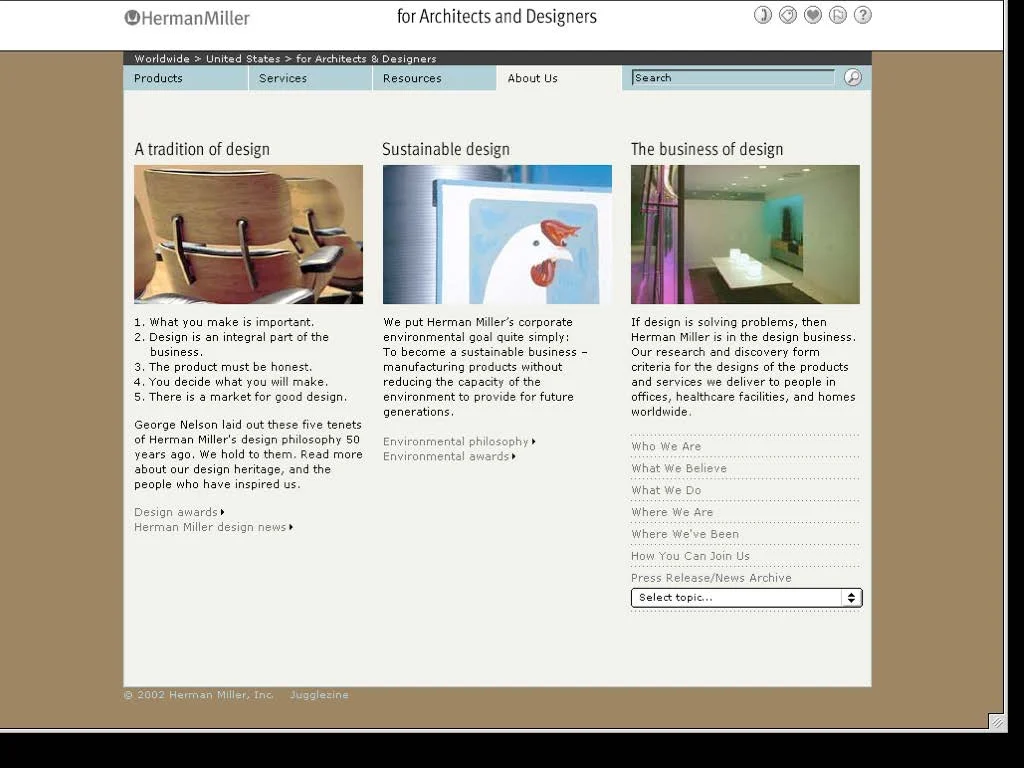This screenshot has height=768, width=1024.
Task: Open the Where We've Been link
Action: pos(685,534)
